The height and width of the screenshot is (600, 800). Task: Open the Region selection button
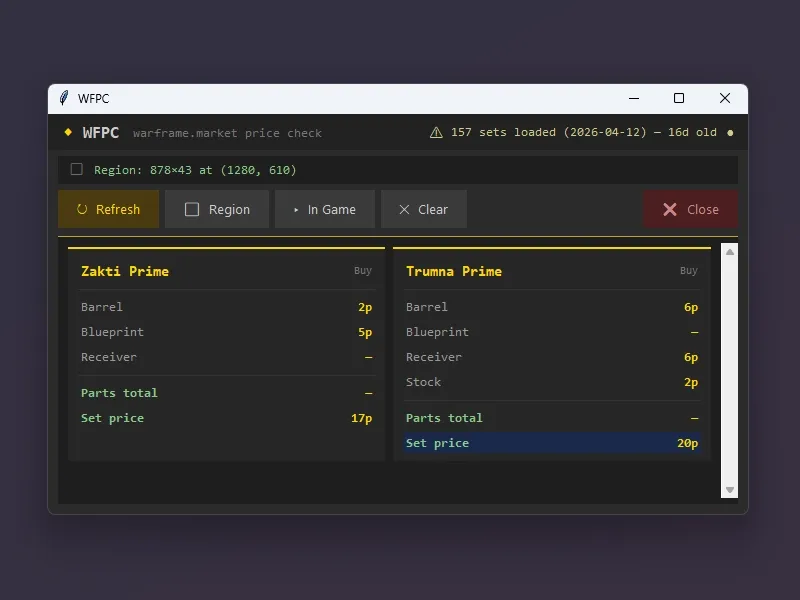pos(217,209)
